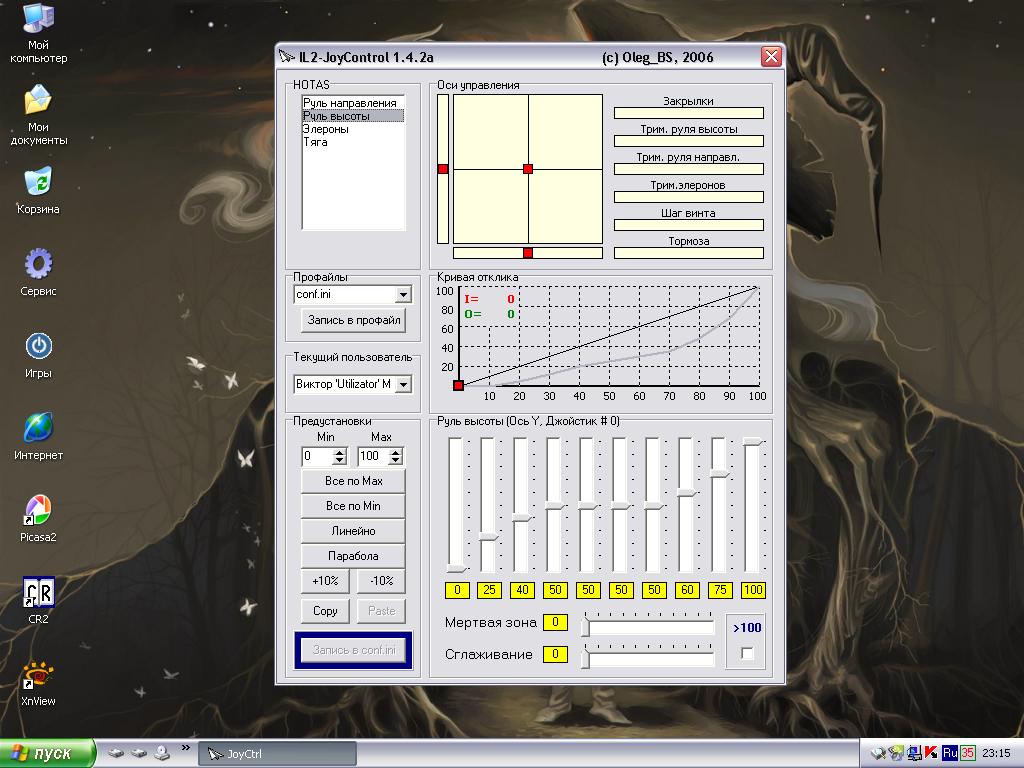Expand the current user dropdown
The height and width of the screenshot is (768, 1024).
403,384
